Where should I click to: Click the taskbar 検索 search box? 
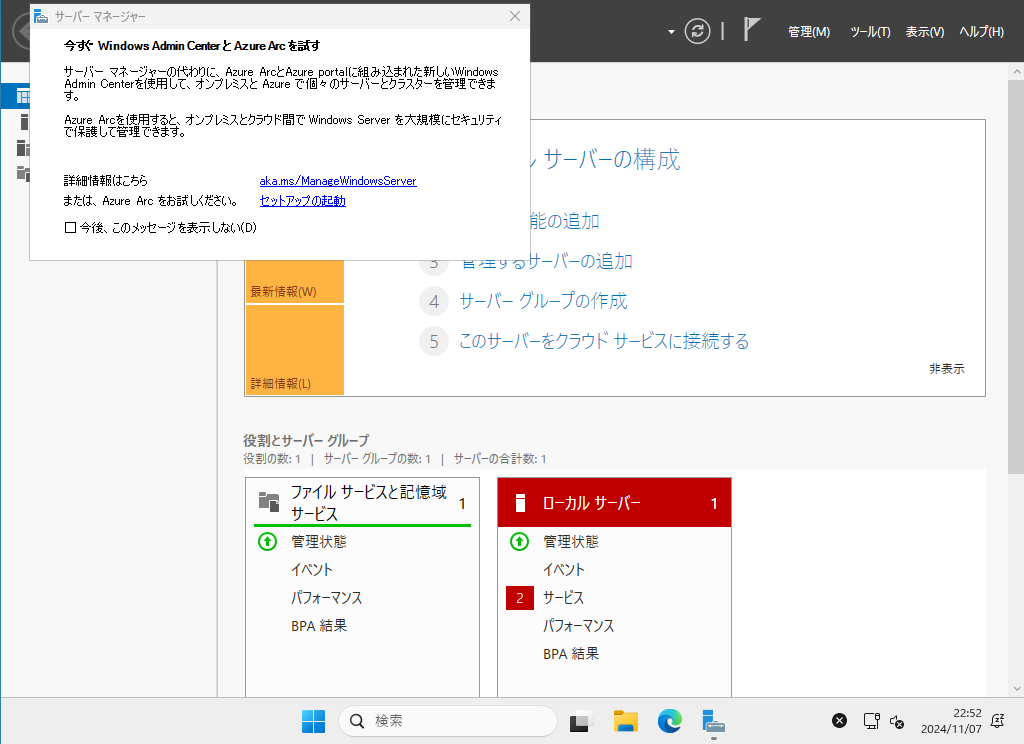447,721
